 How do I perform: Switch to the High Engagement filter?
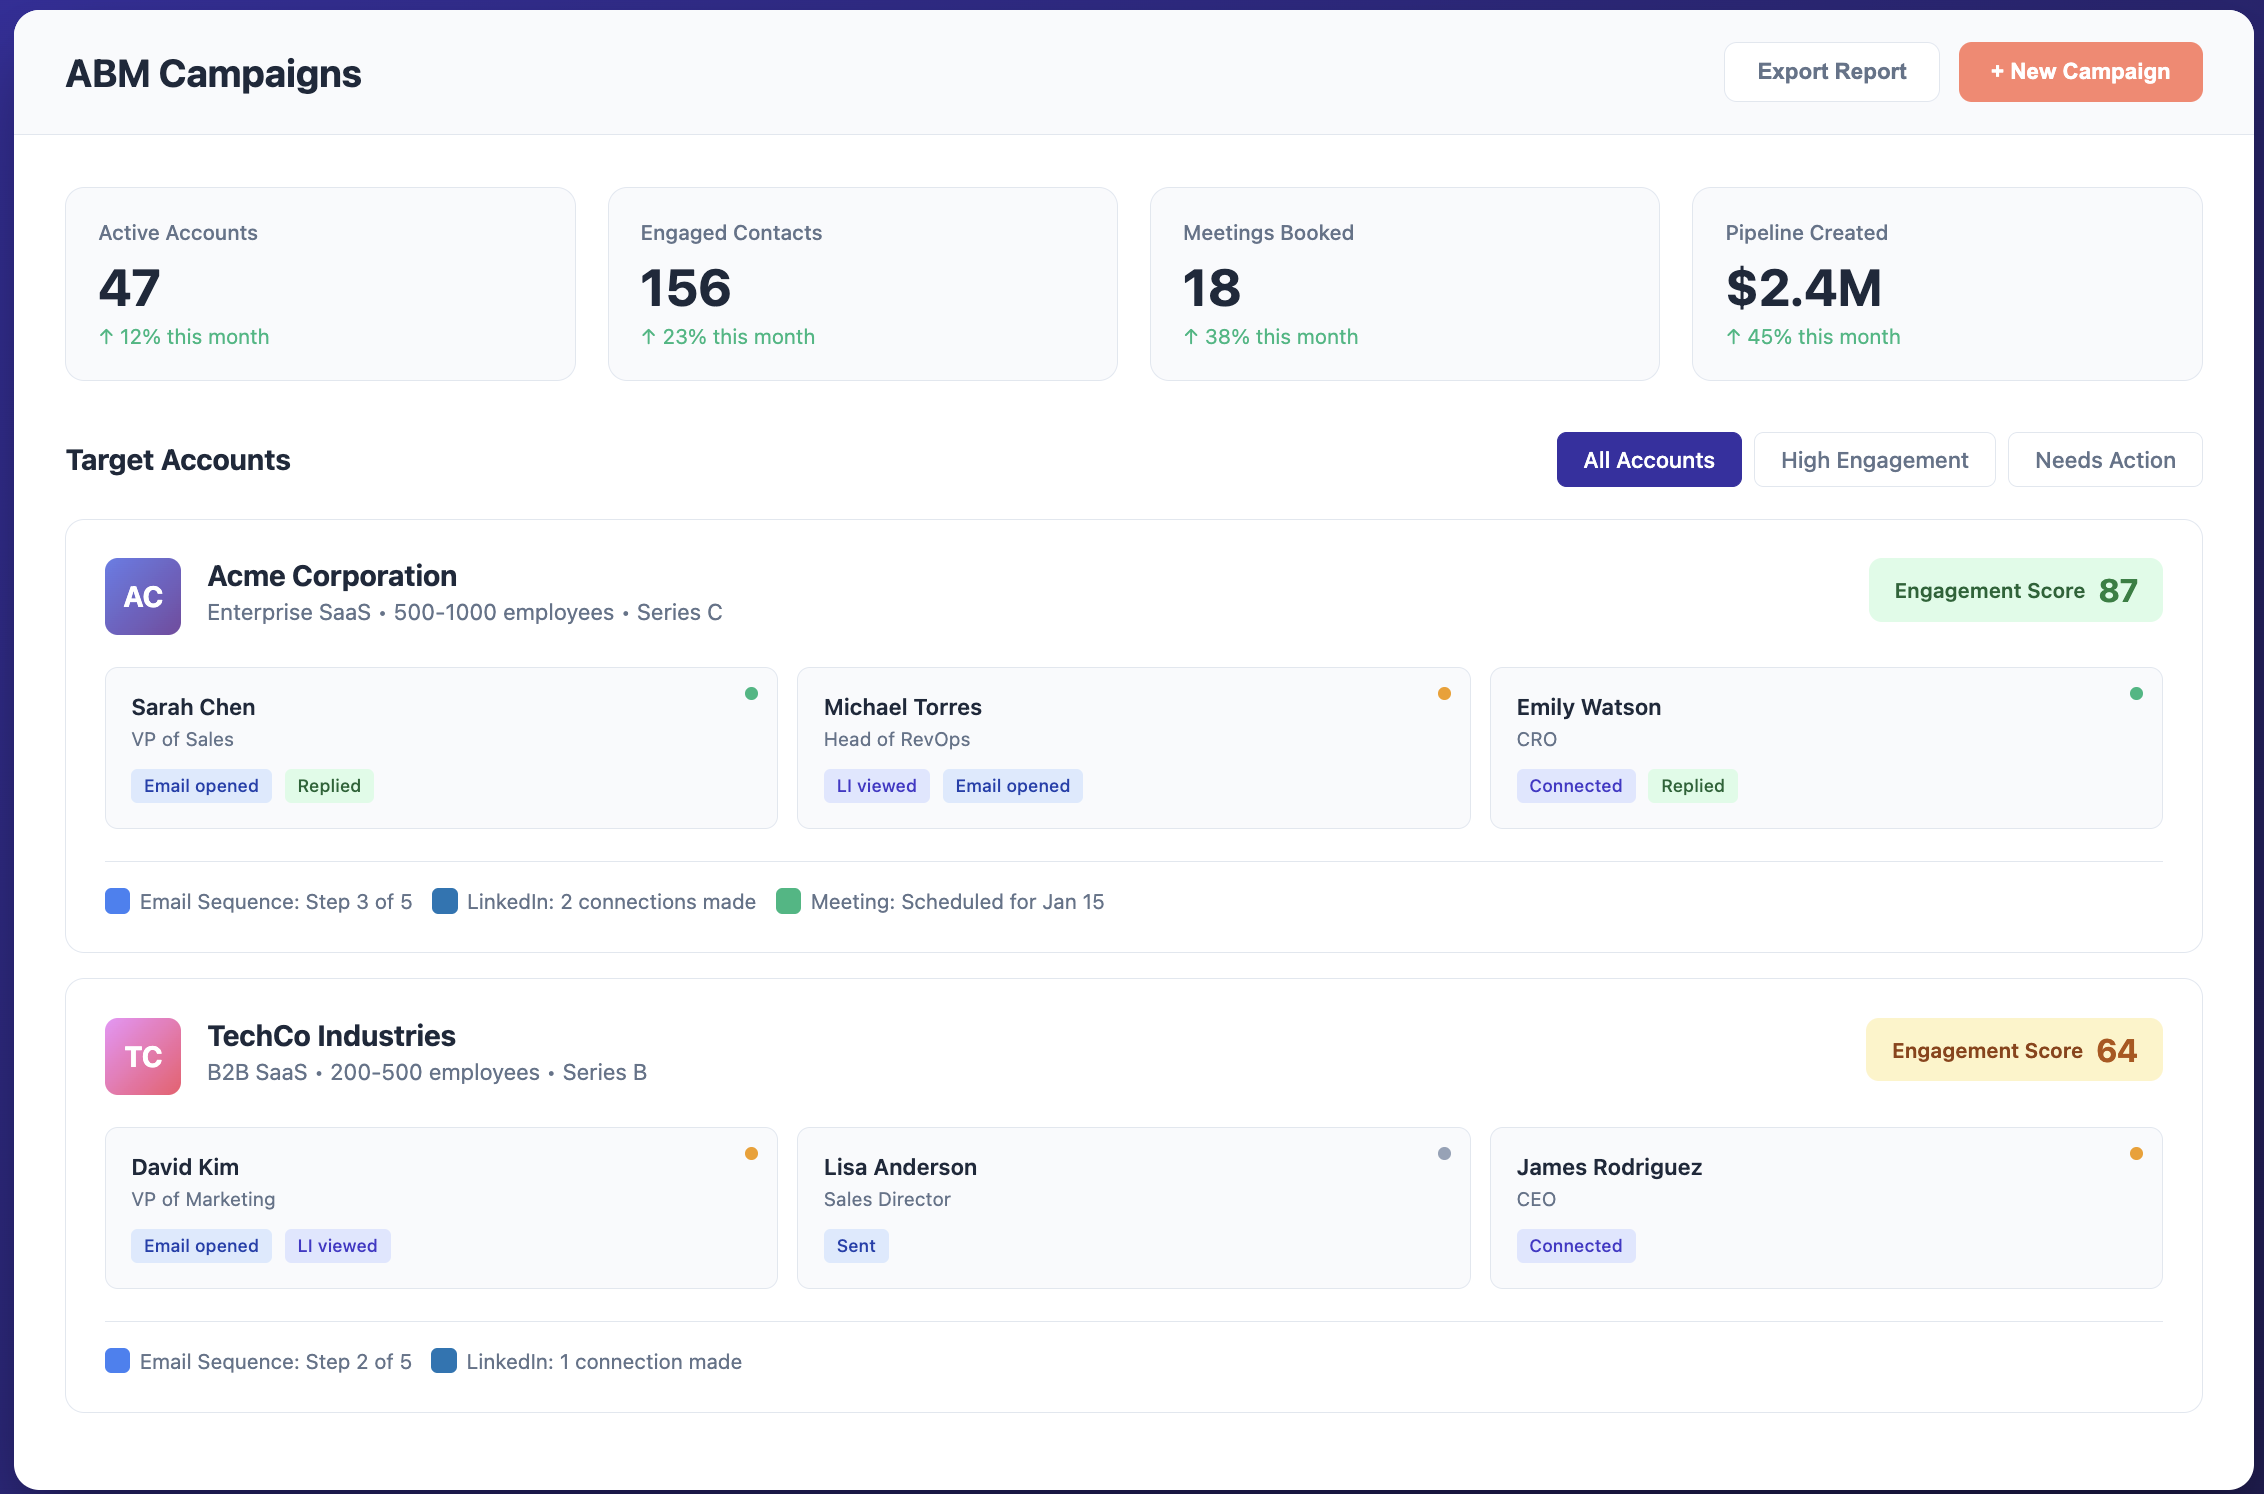coord(1874,460)
